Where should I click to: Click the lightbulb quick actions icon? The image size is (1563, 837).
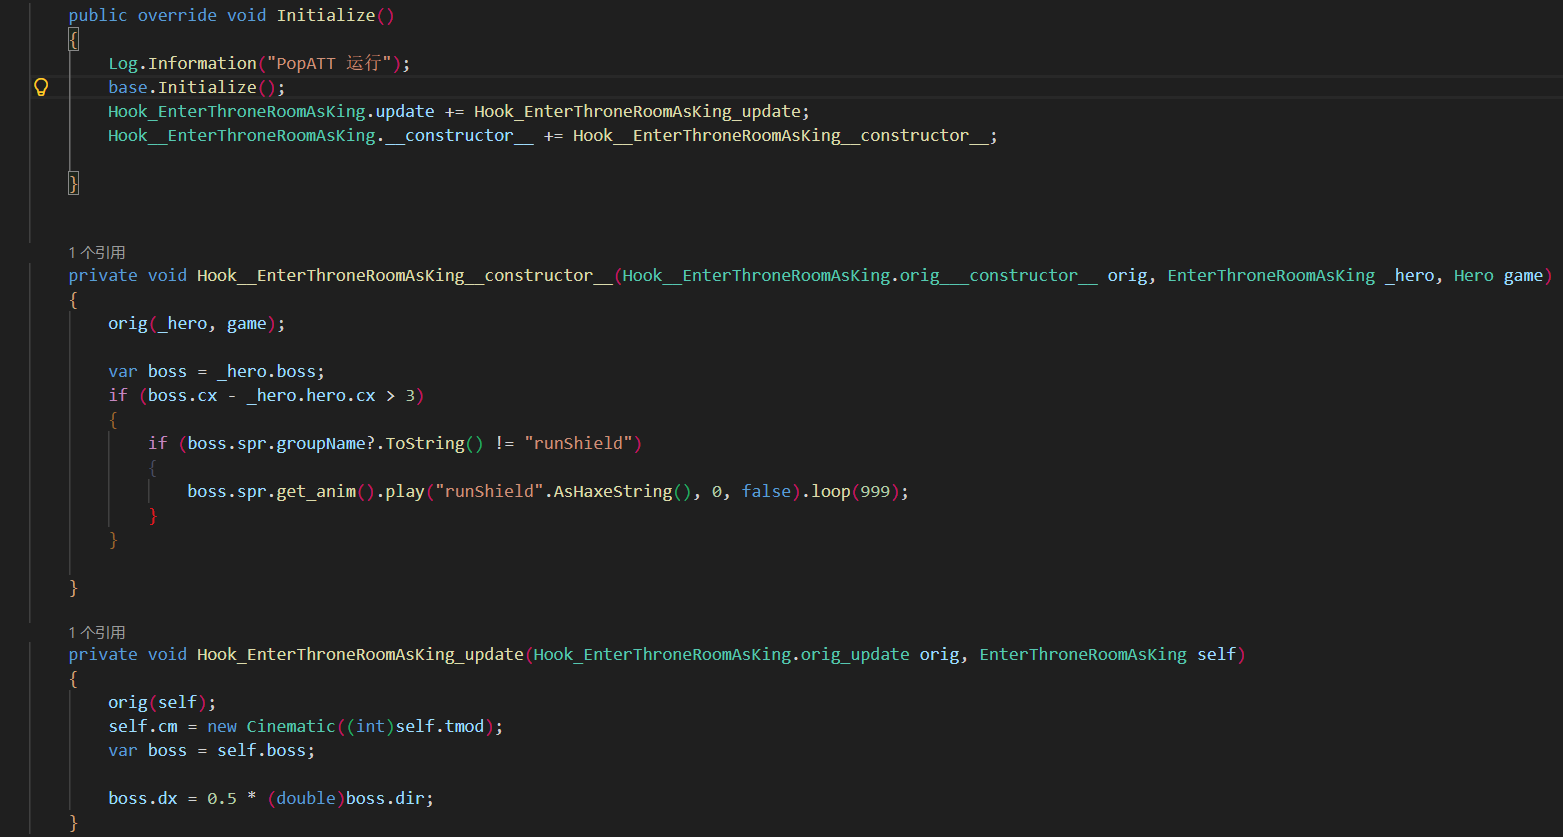click(x=41, y=87)
